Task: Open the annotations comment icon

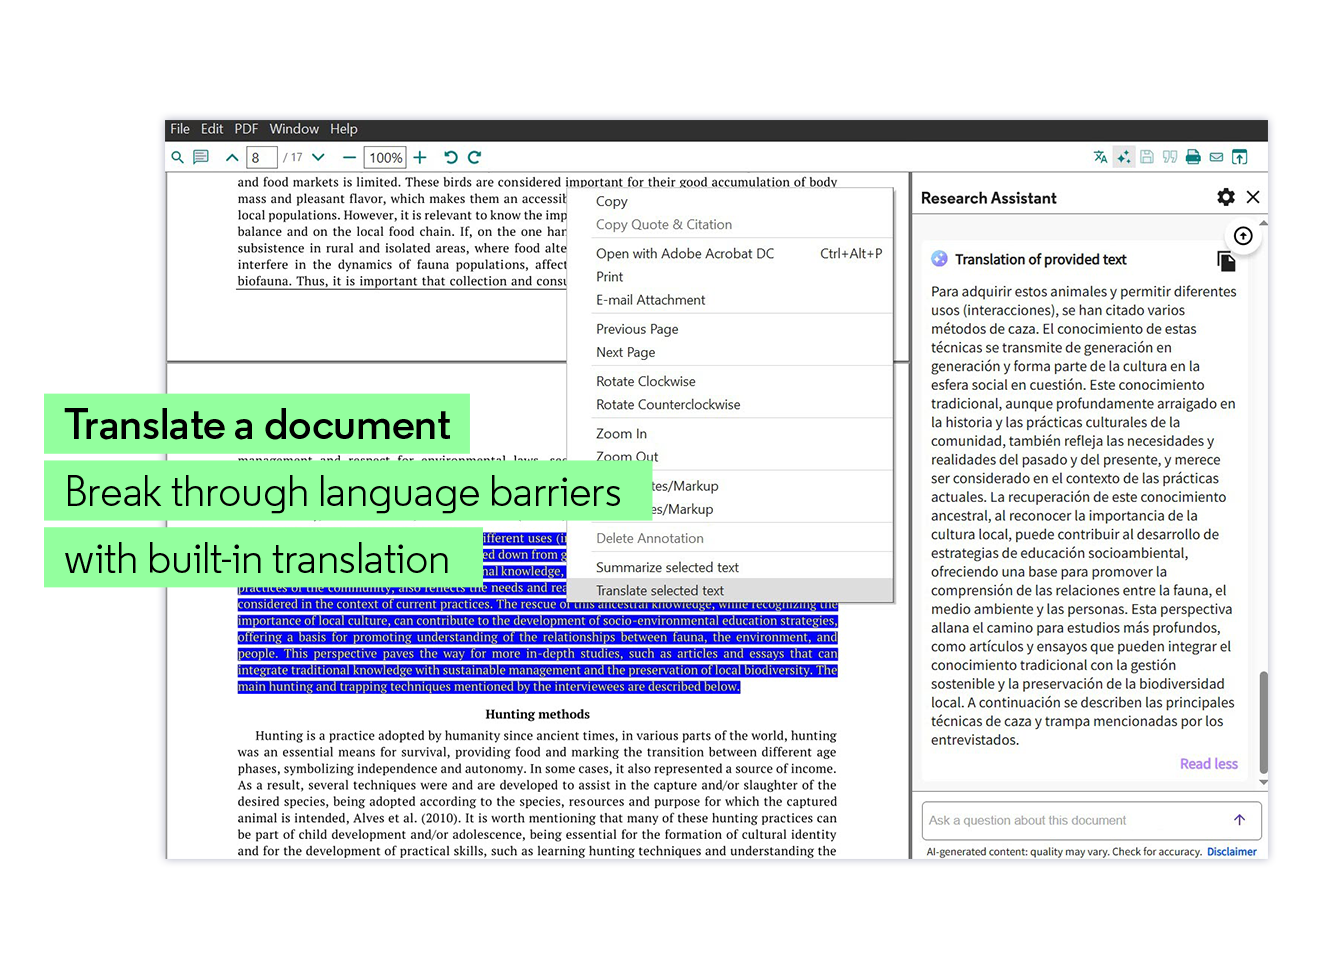Action: click(x=201, y=157)
